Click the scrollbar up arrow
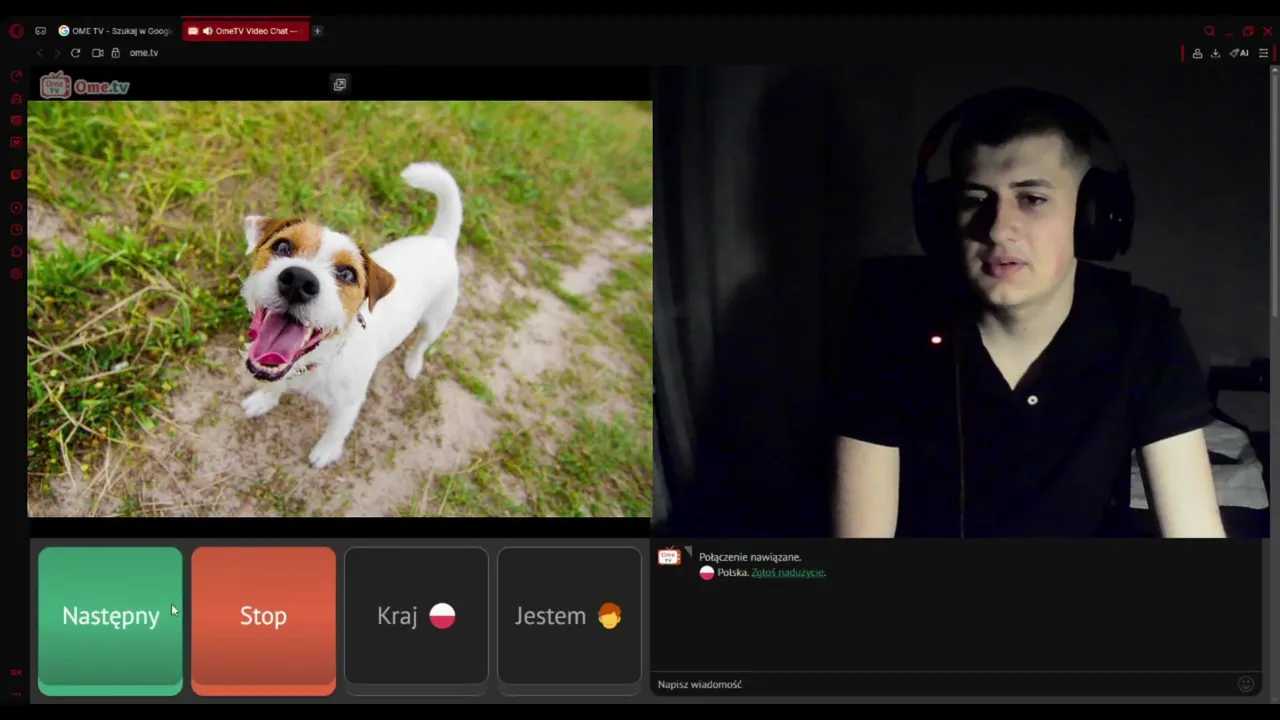 click(1274, 71)
